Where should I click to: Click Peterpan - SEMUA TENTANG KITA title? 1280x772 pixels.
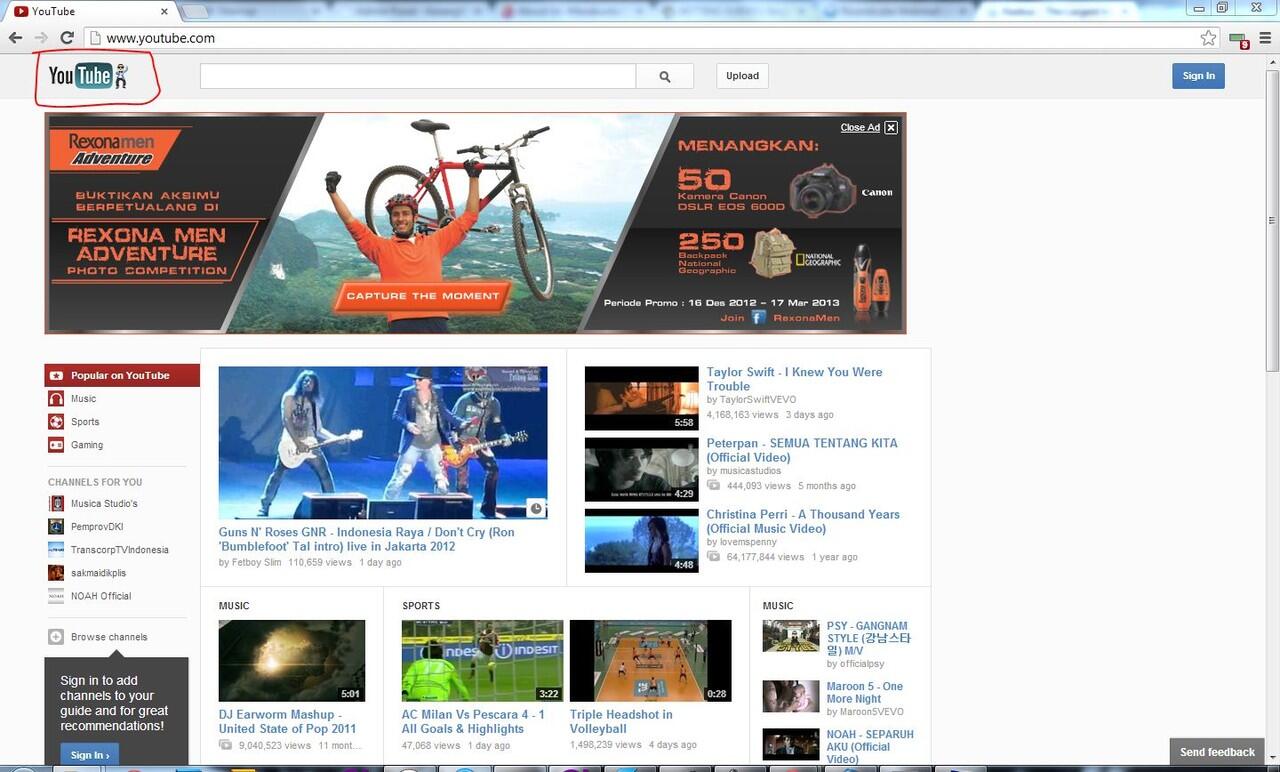[x=802, y=450]
